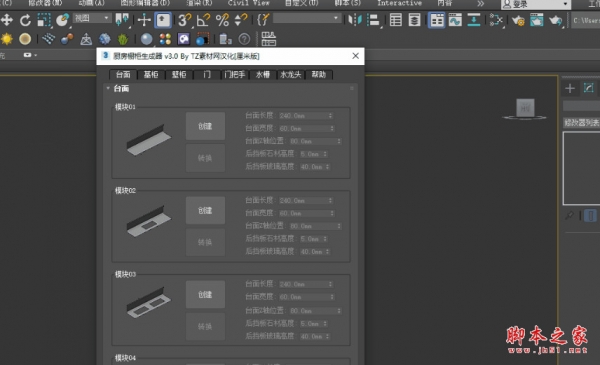Open the 帮助 tab

click(319, 75)
